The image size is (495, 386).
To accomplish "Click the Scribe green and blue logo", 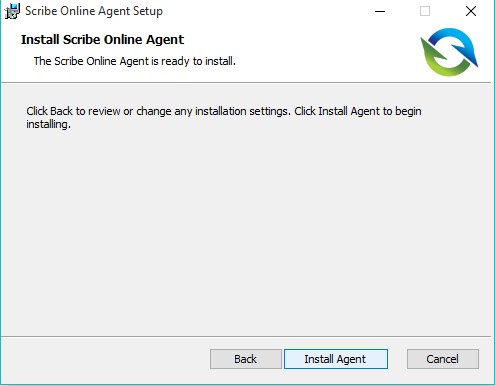I will (x=449, y=52).
